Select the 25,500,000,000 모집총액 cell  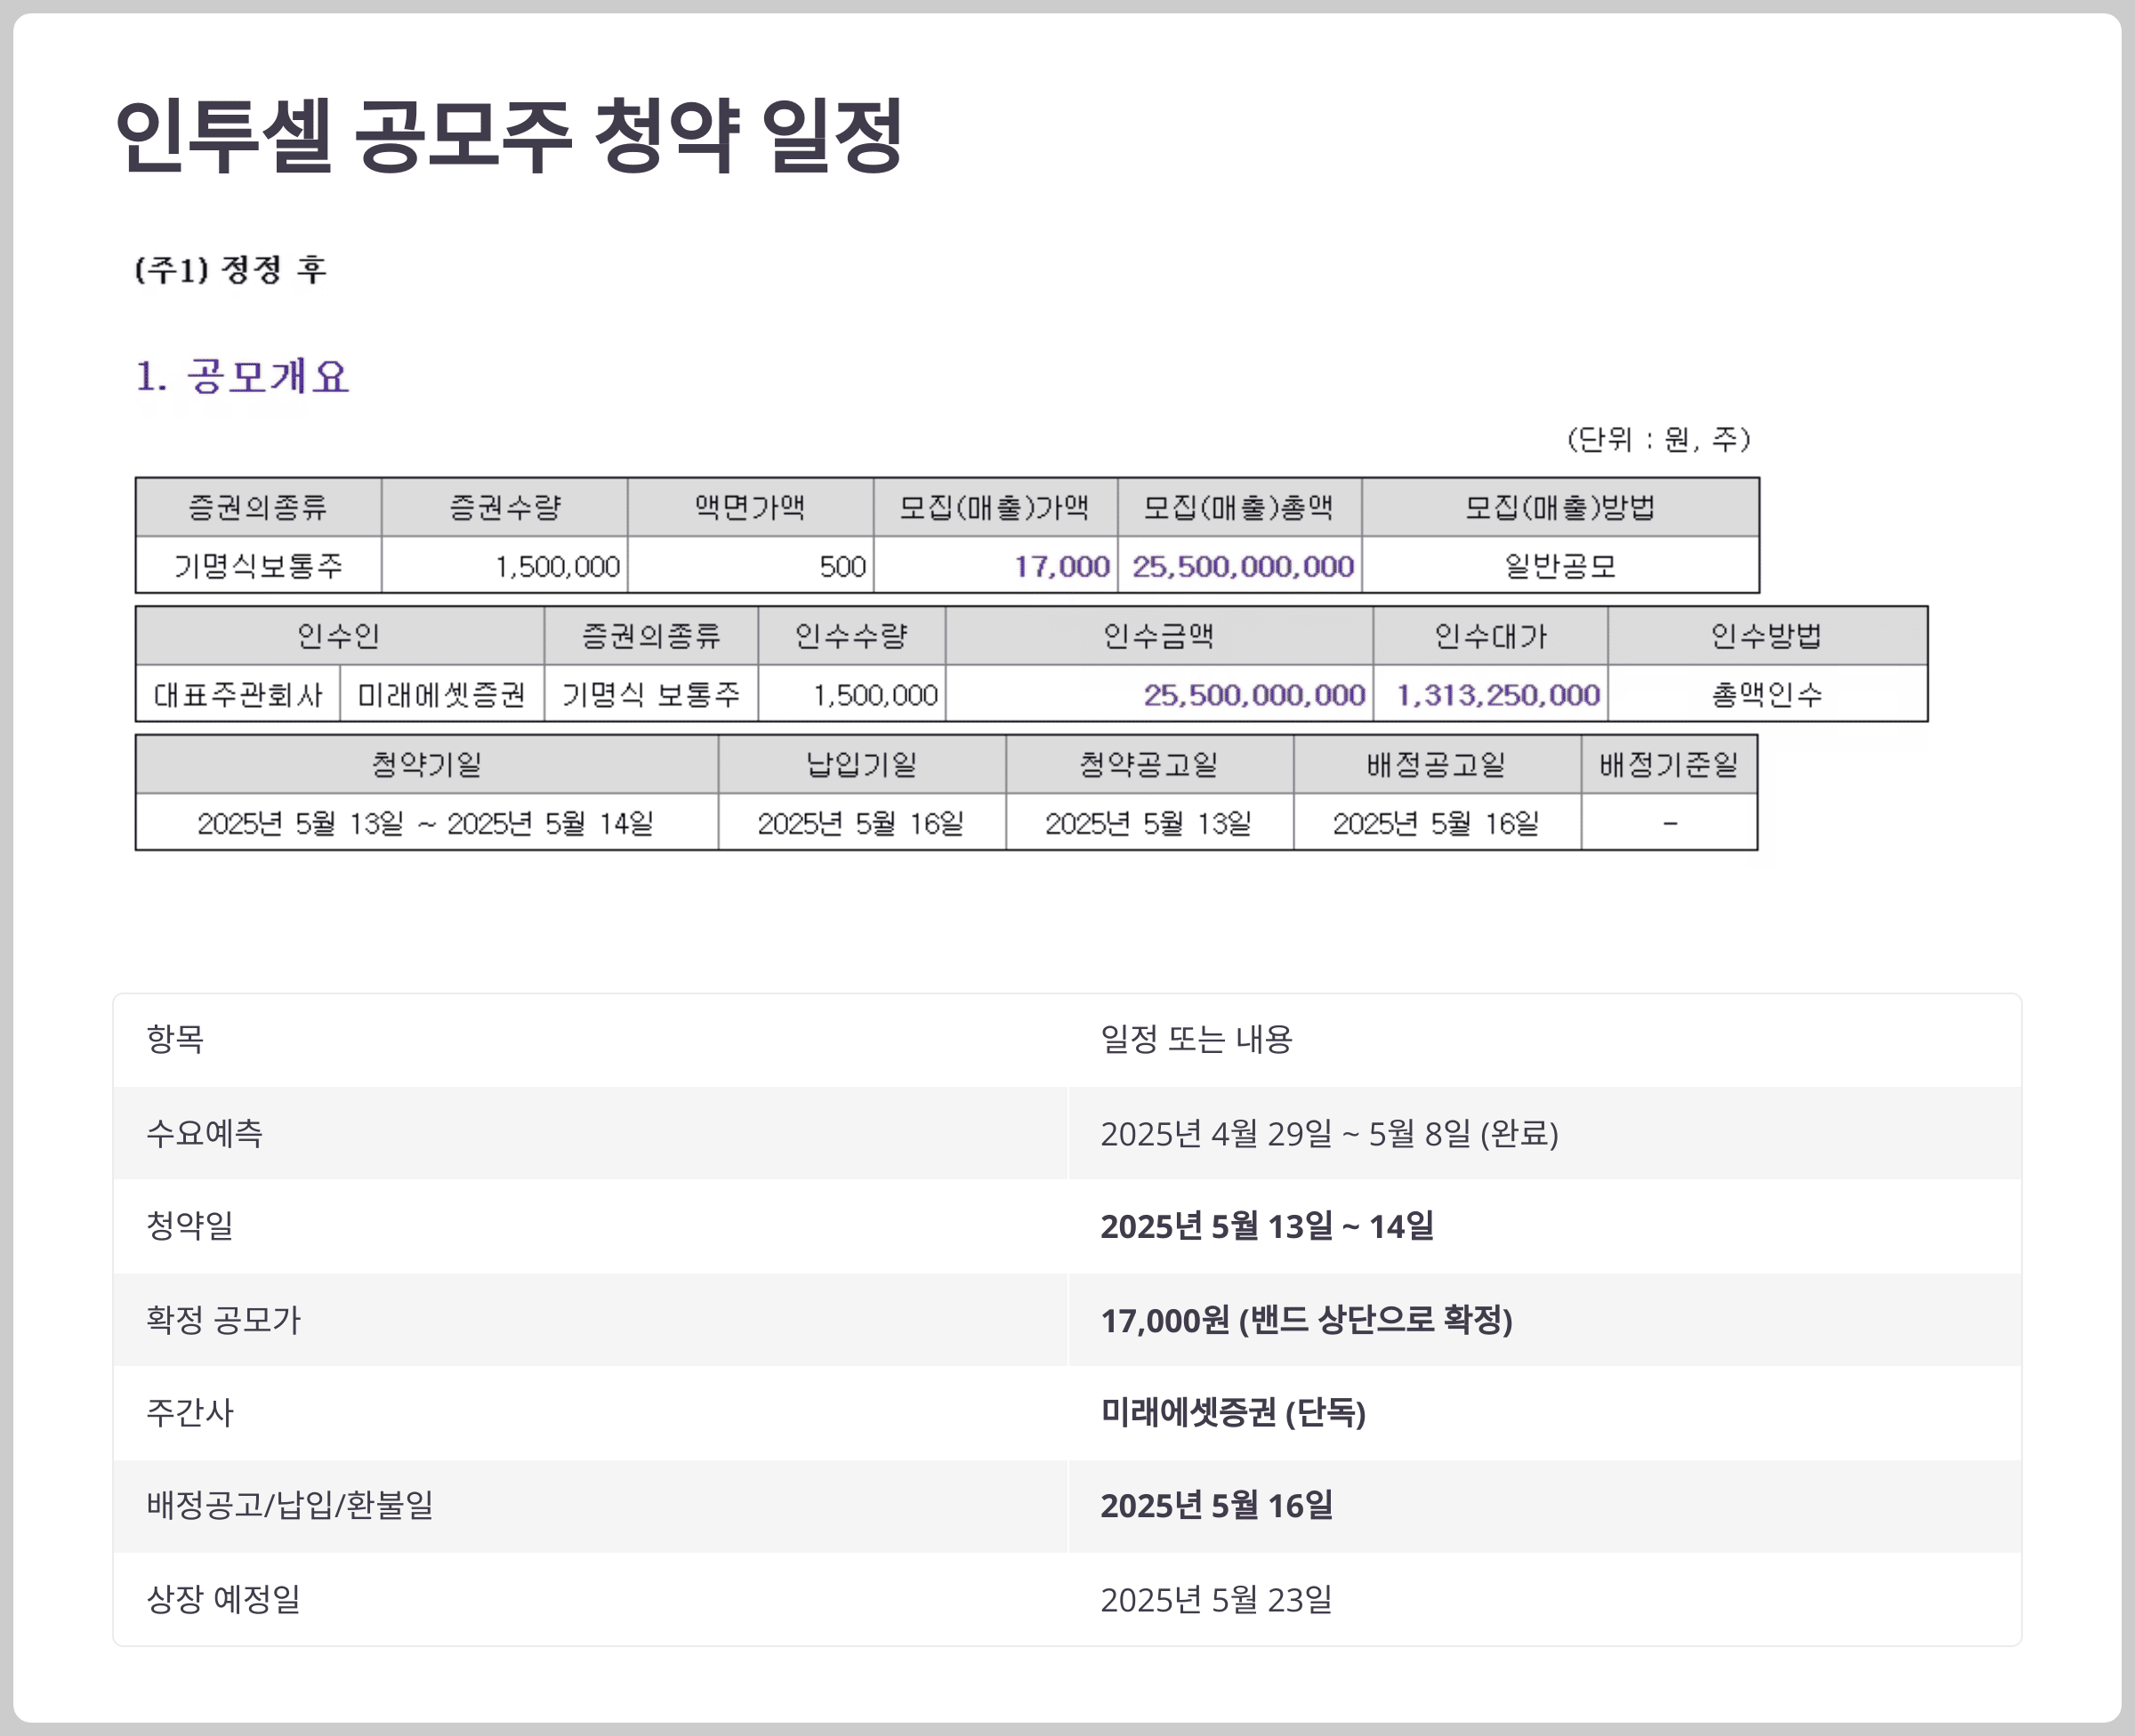[x=1242, y=566]
